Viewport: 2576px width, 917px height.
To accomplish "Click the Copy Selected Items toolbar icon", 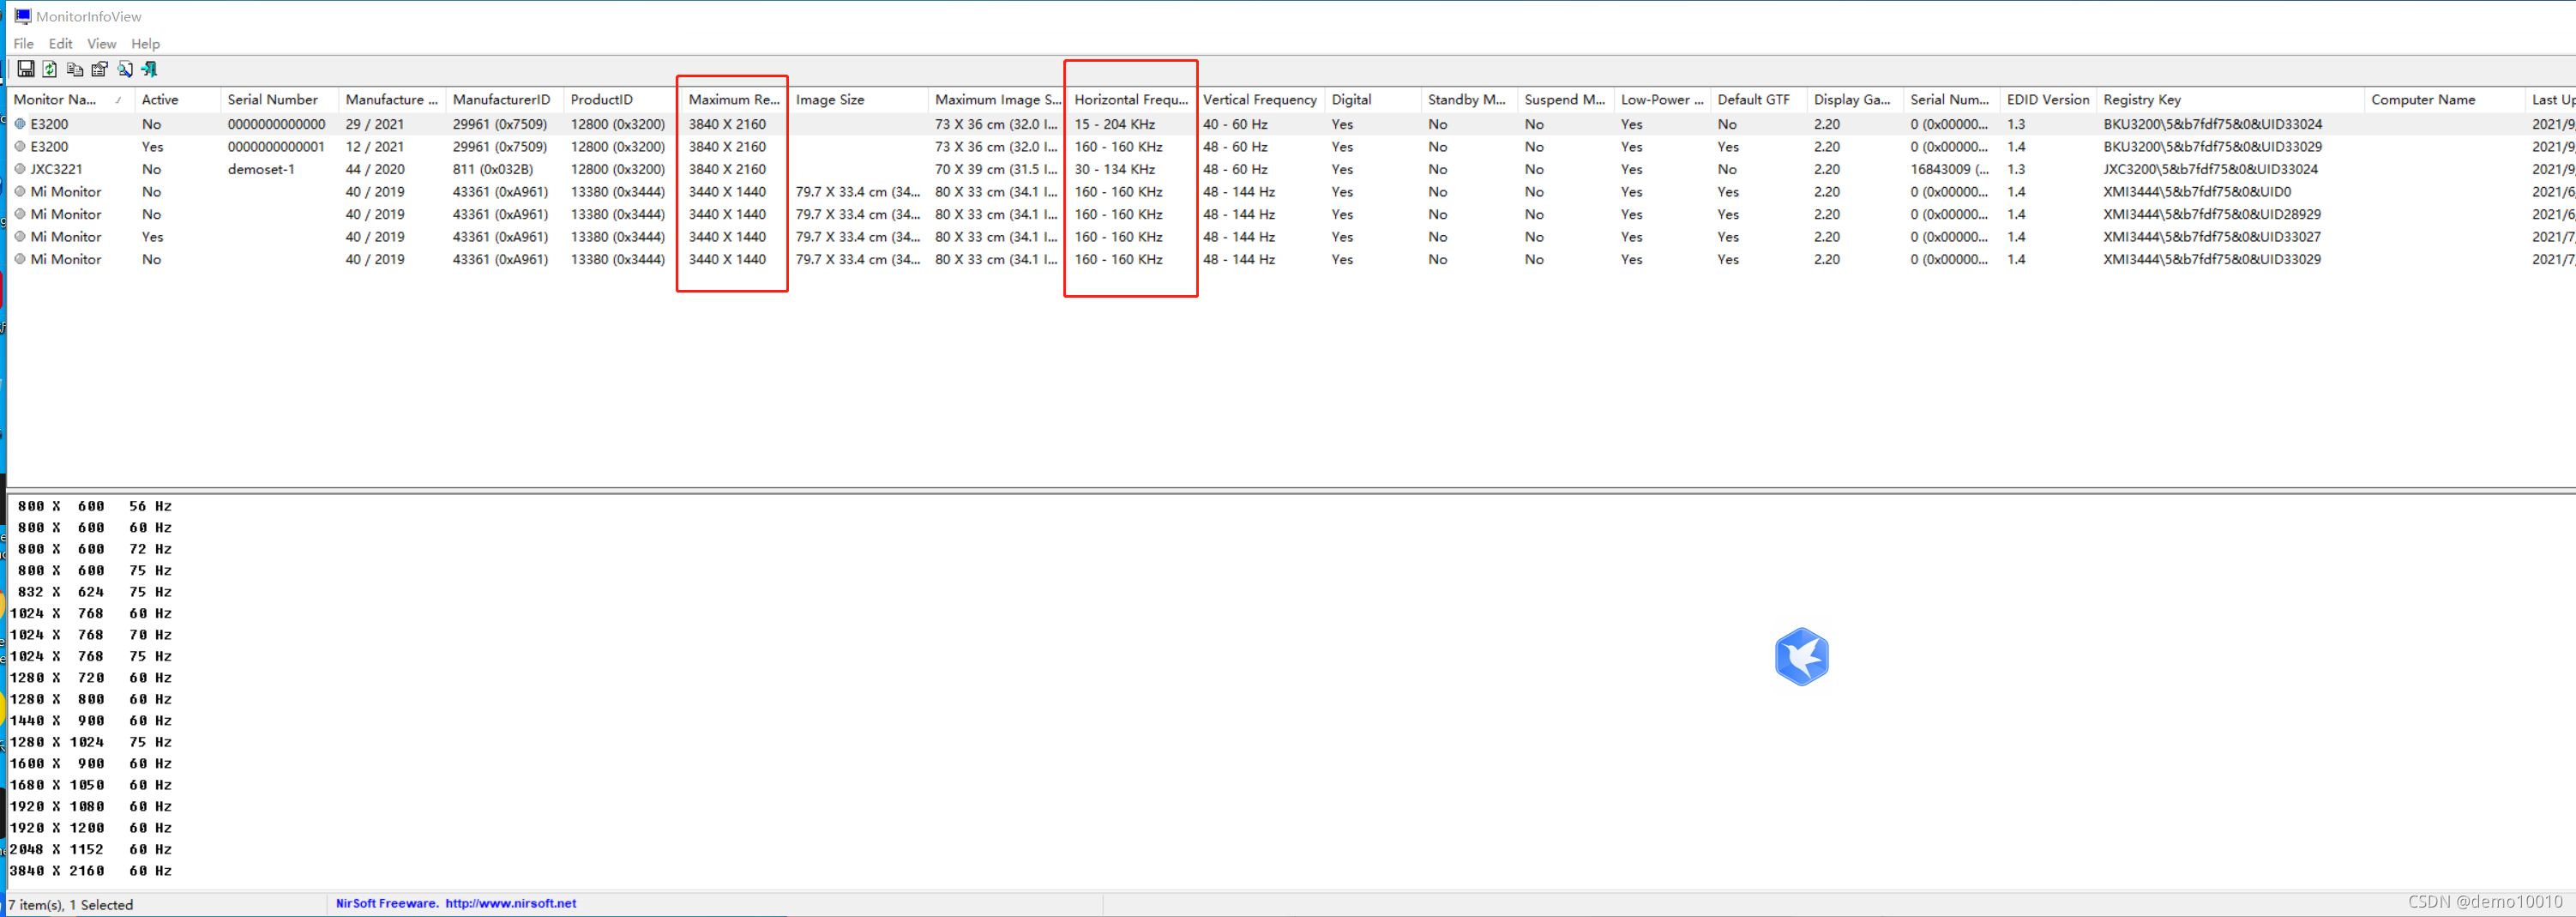I will (x=75, y=69).
